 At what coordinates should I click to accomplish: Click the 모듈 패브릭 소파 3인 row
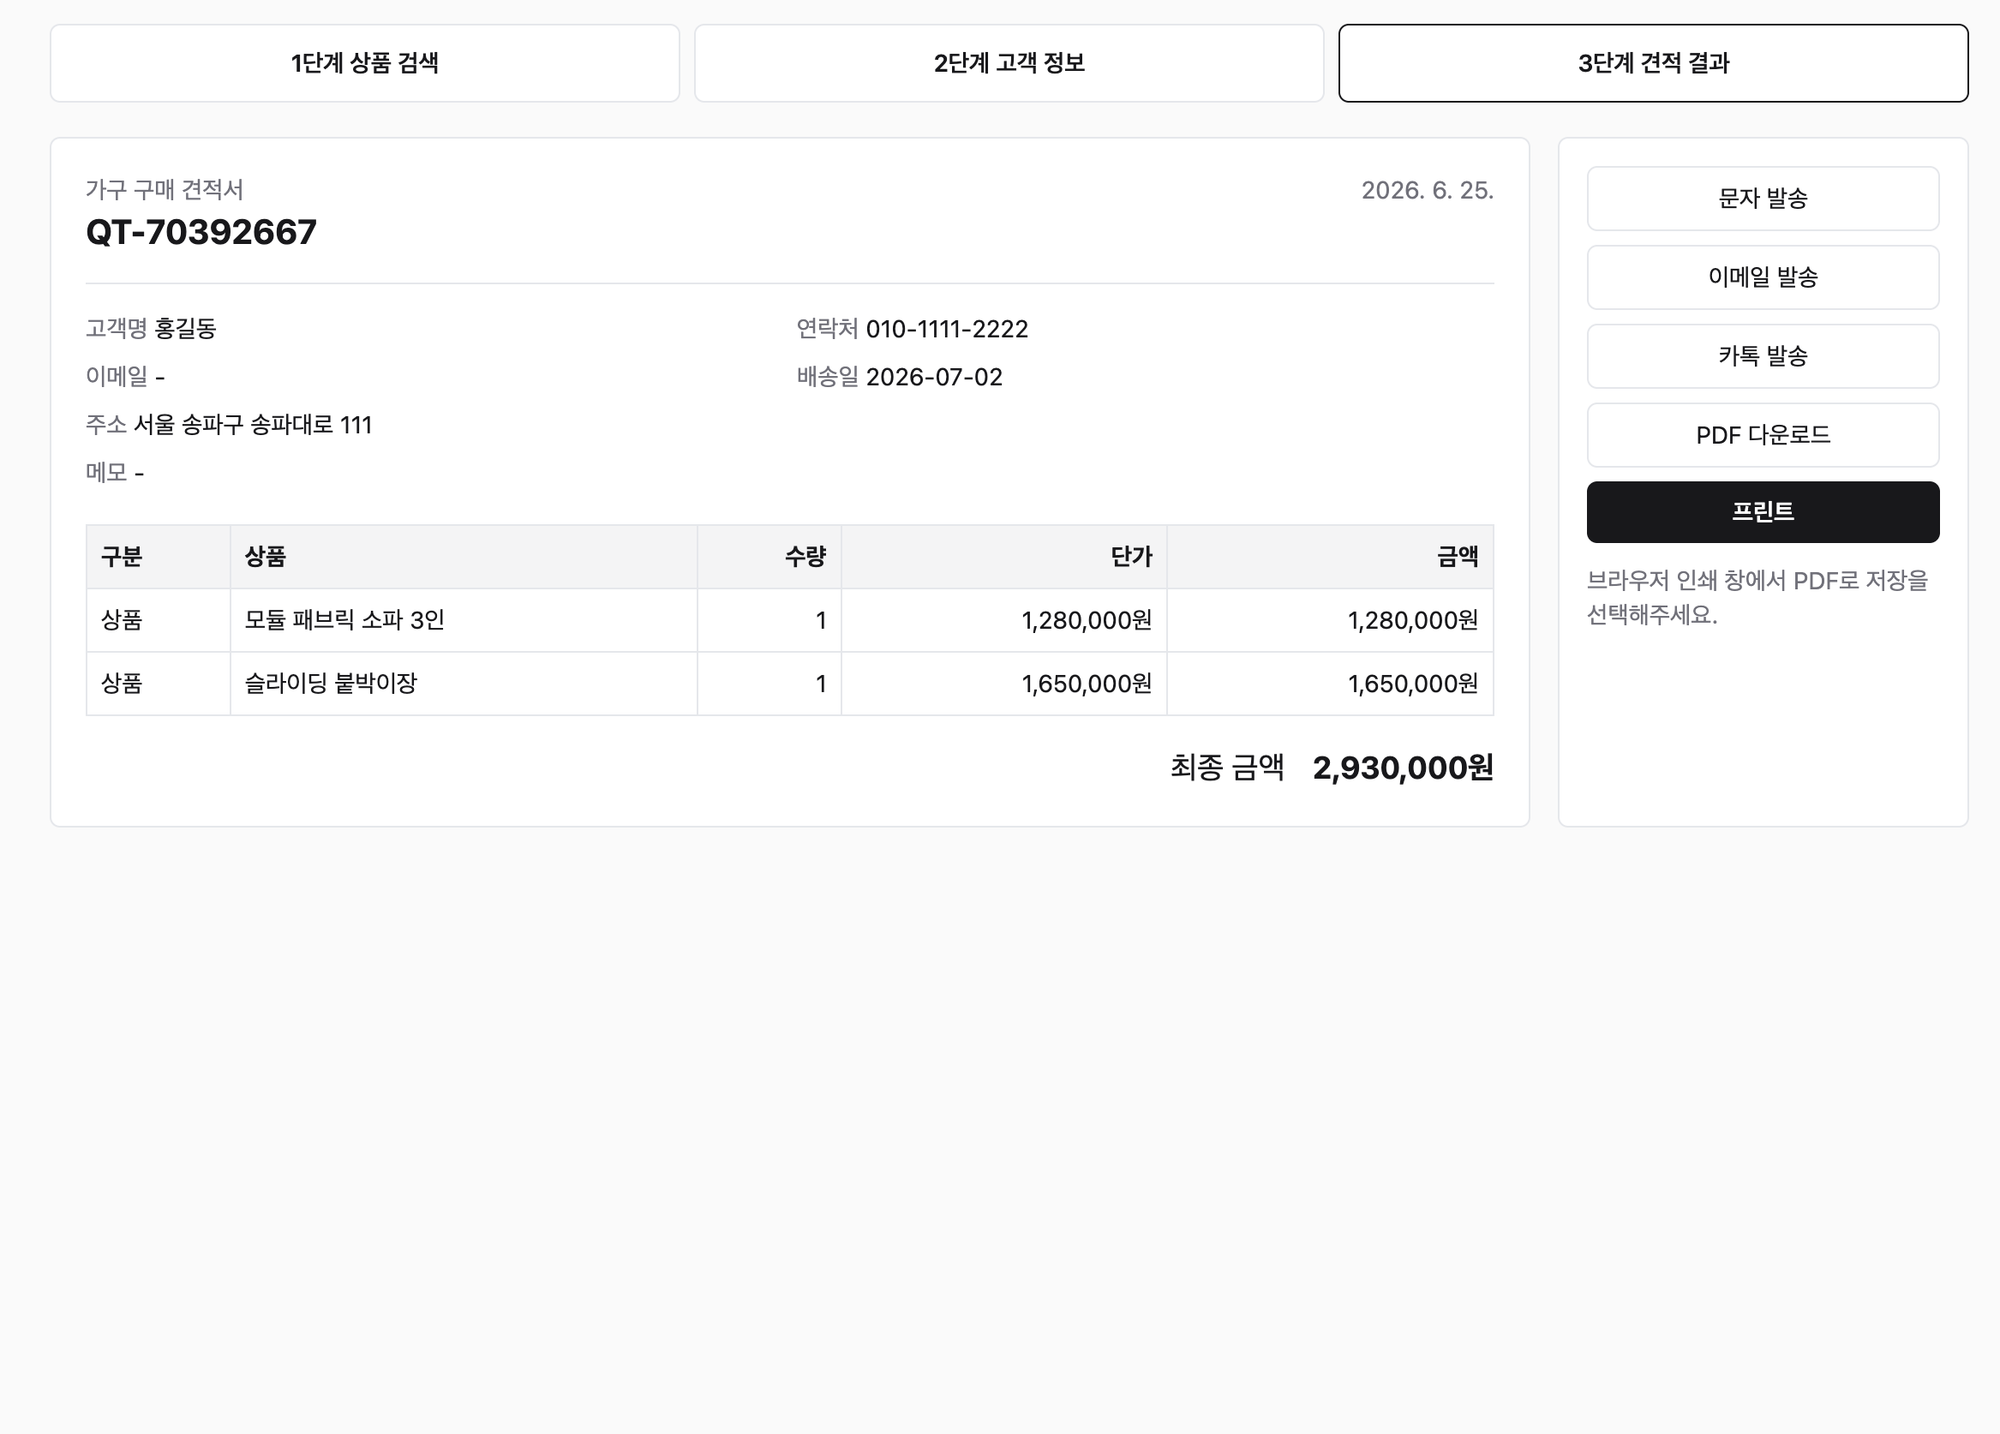click(790, 620)
